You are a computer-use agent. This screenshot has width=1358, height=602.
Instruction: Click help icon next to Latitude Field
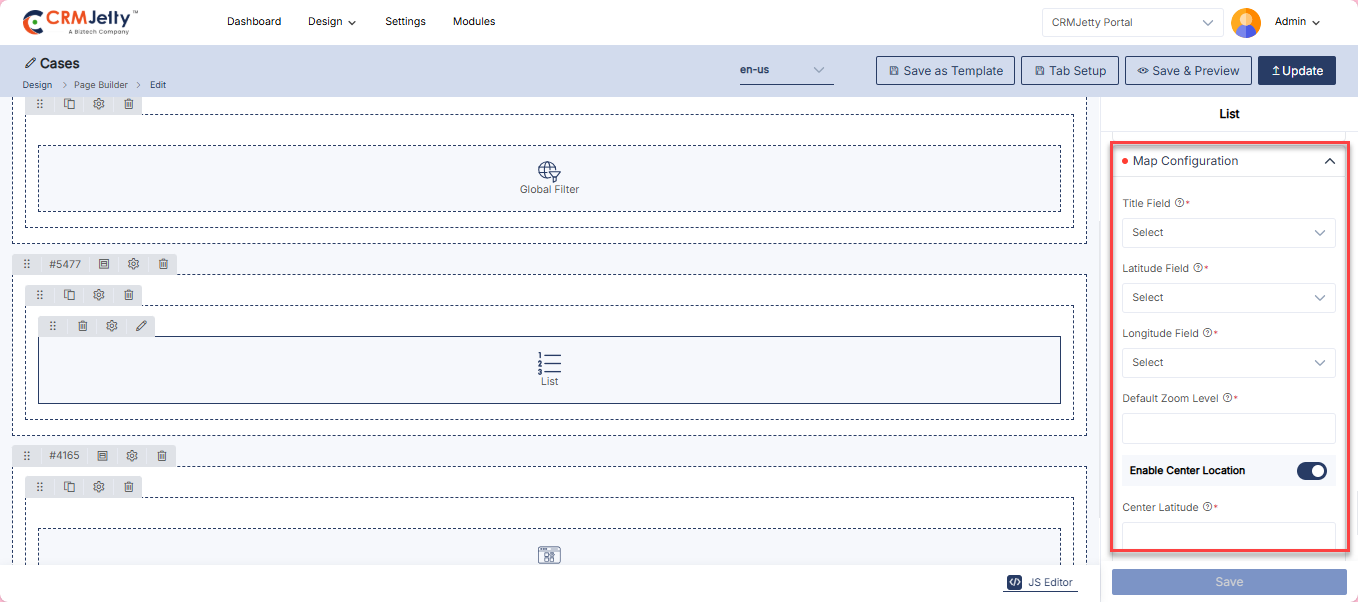click(x=1198, y=268)
